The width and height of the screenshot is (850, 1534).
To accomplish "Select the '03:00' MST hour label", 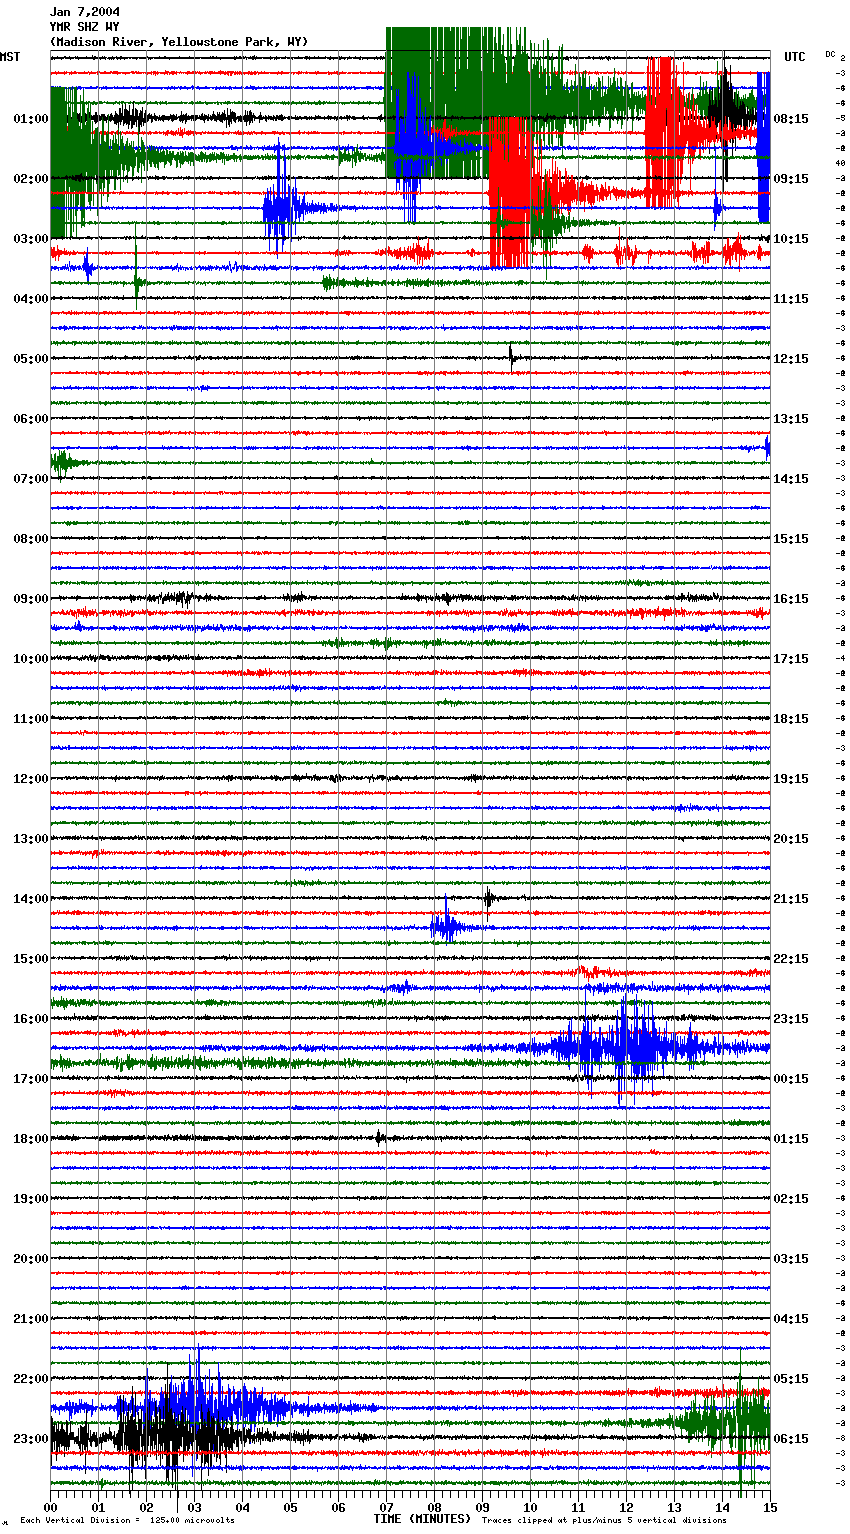I will tap(31, 239).
